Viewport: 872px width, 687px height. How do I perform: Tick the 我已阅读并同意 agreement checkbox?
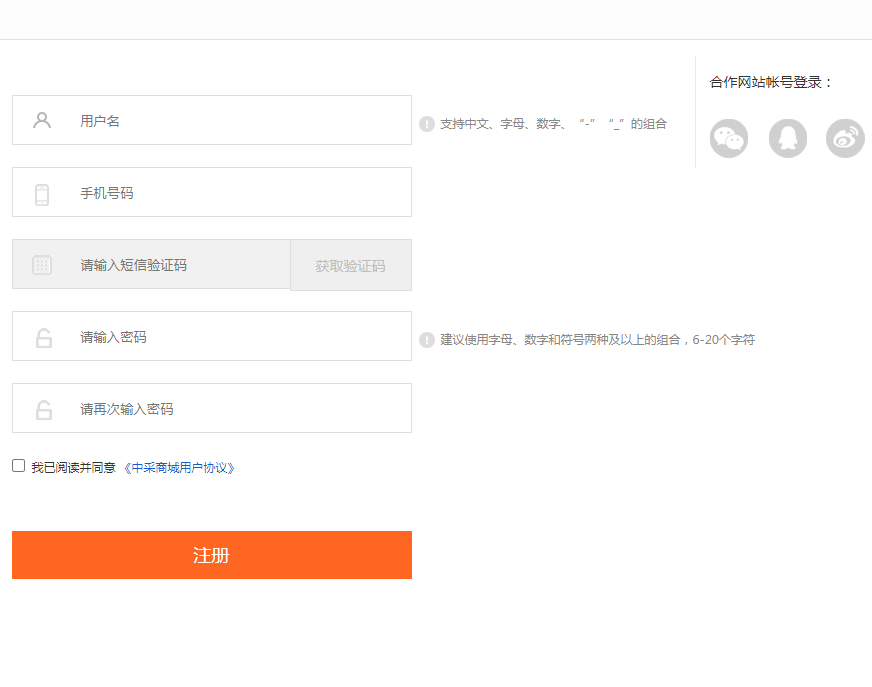click(18, 466)
